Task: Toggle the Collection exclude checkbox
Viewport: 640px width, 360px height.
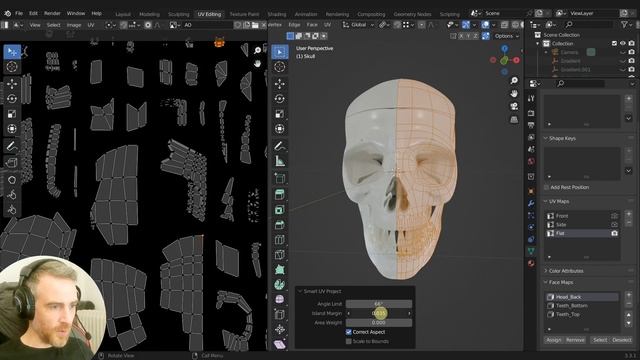Action: (614, 43)
